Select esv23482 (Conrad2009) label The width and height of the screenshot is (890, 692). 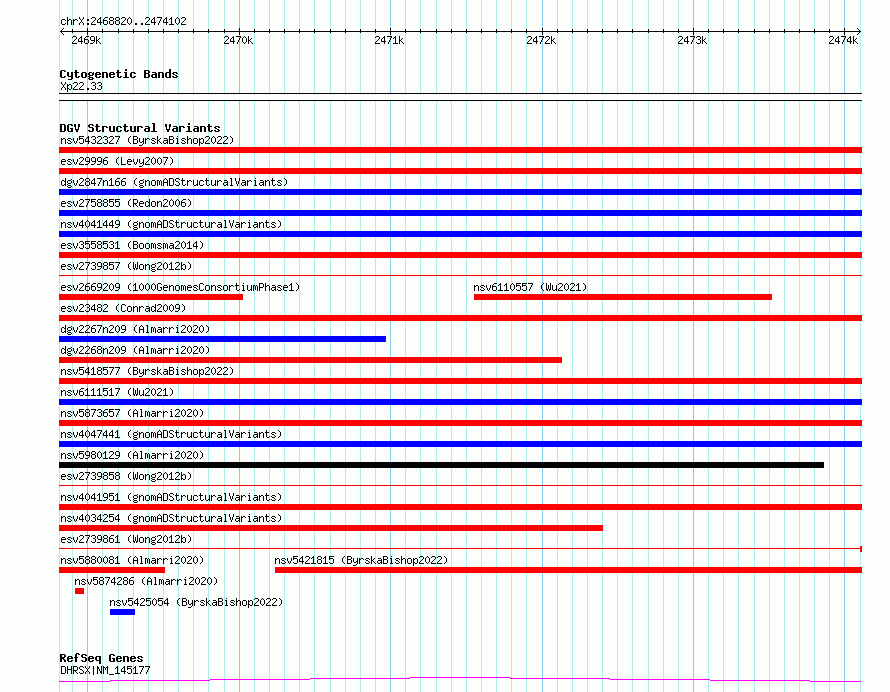[x=123, y=308]
